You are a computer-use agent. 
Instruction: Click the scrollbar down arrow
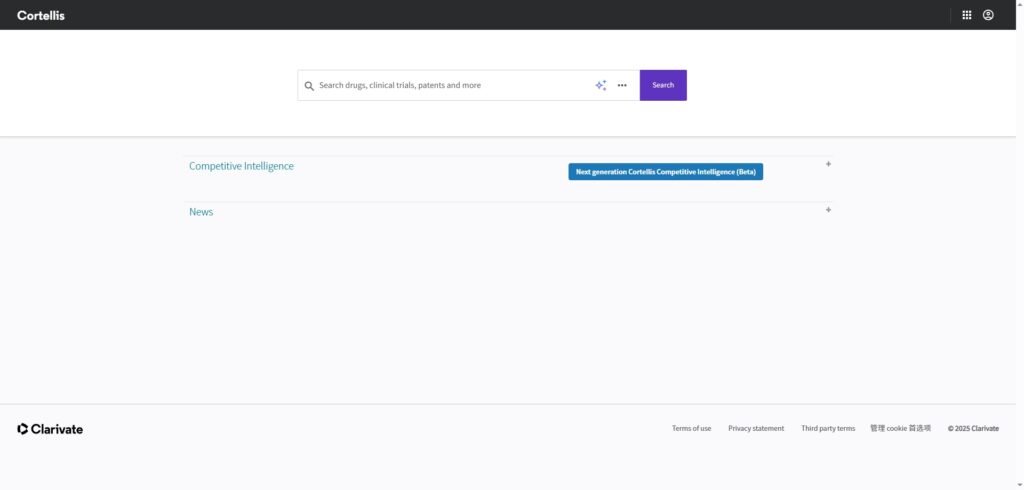(1018, 484)
